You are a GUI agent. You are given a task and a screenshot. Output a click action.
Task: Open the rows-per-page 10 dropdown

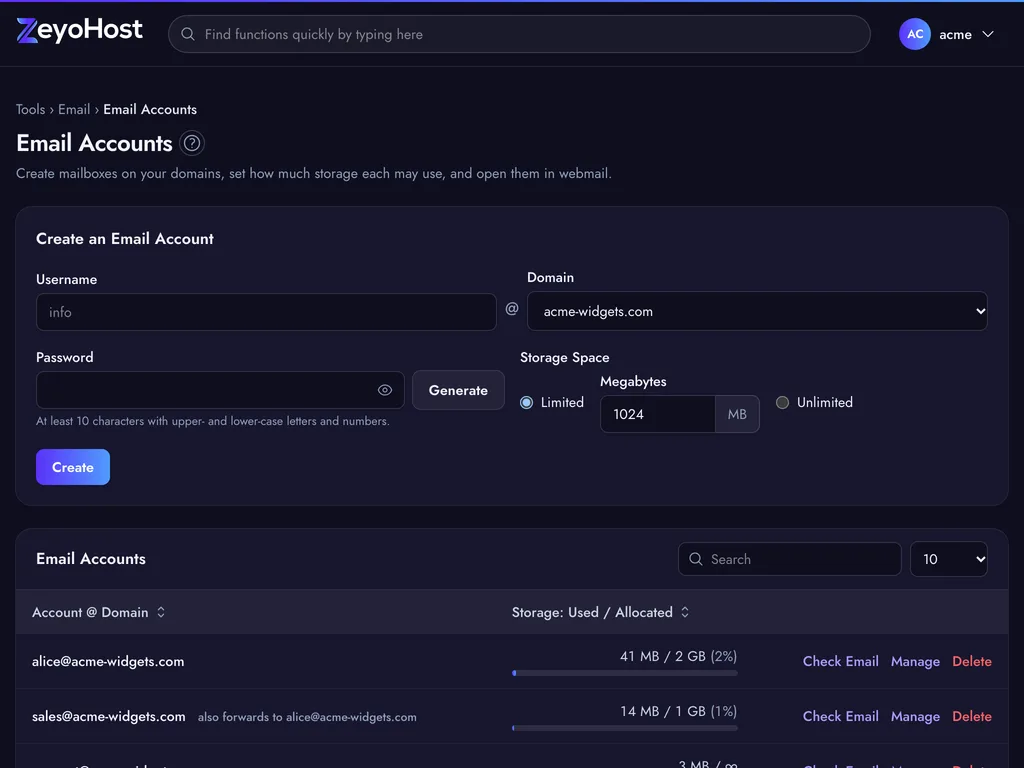(948, 559)
